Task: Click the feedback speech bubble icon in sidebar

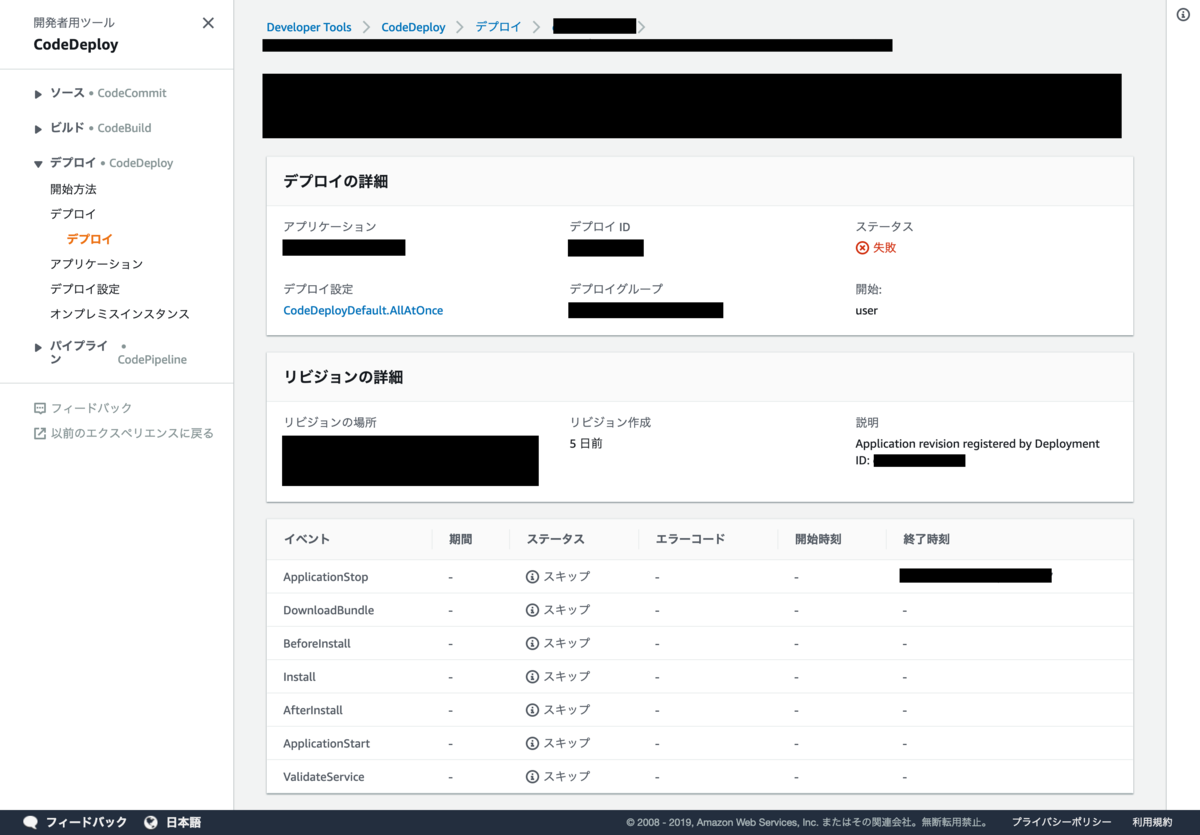Action: [x=40, y=408]
